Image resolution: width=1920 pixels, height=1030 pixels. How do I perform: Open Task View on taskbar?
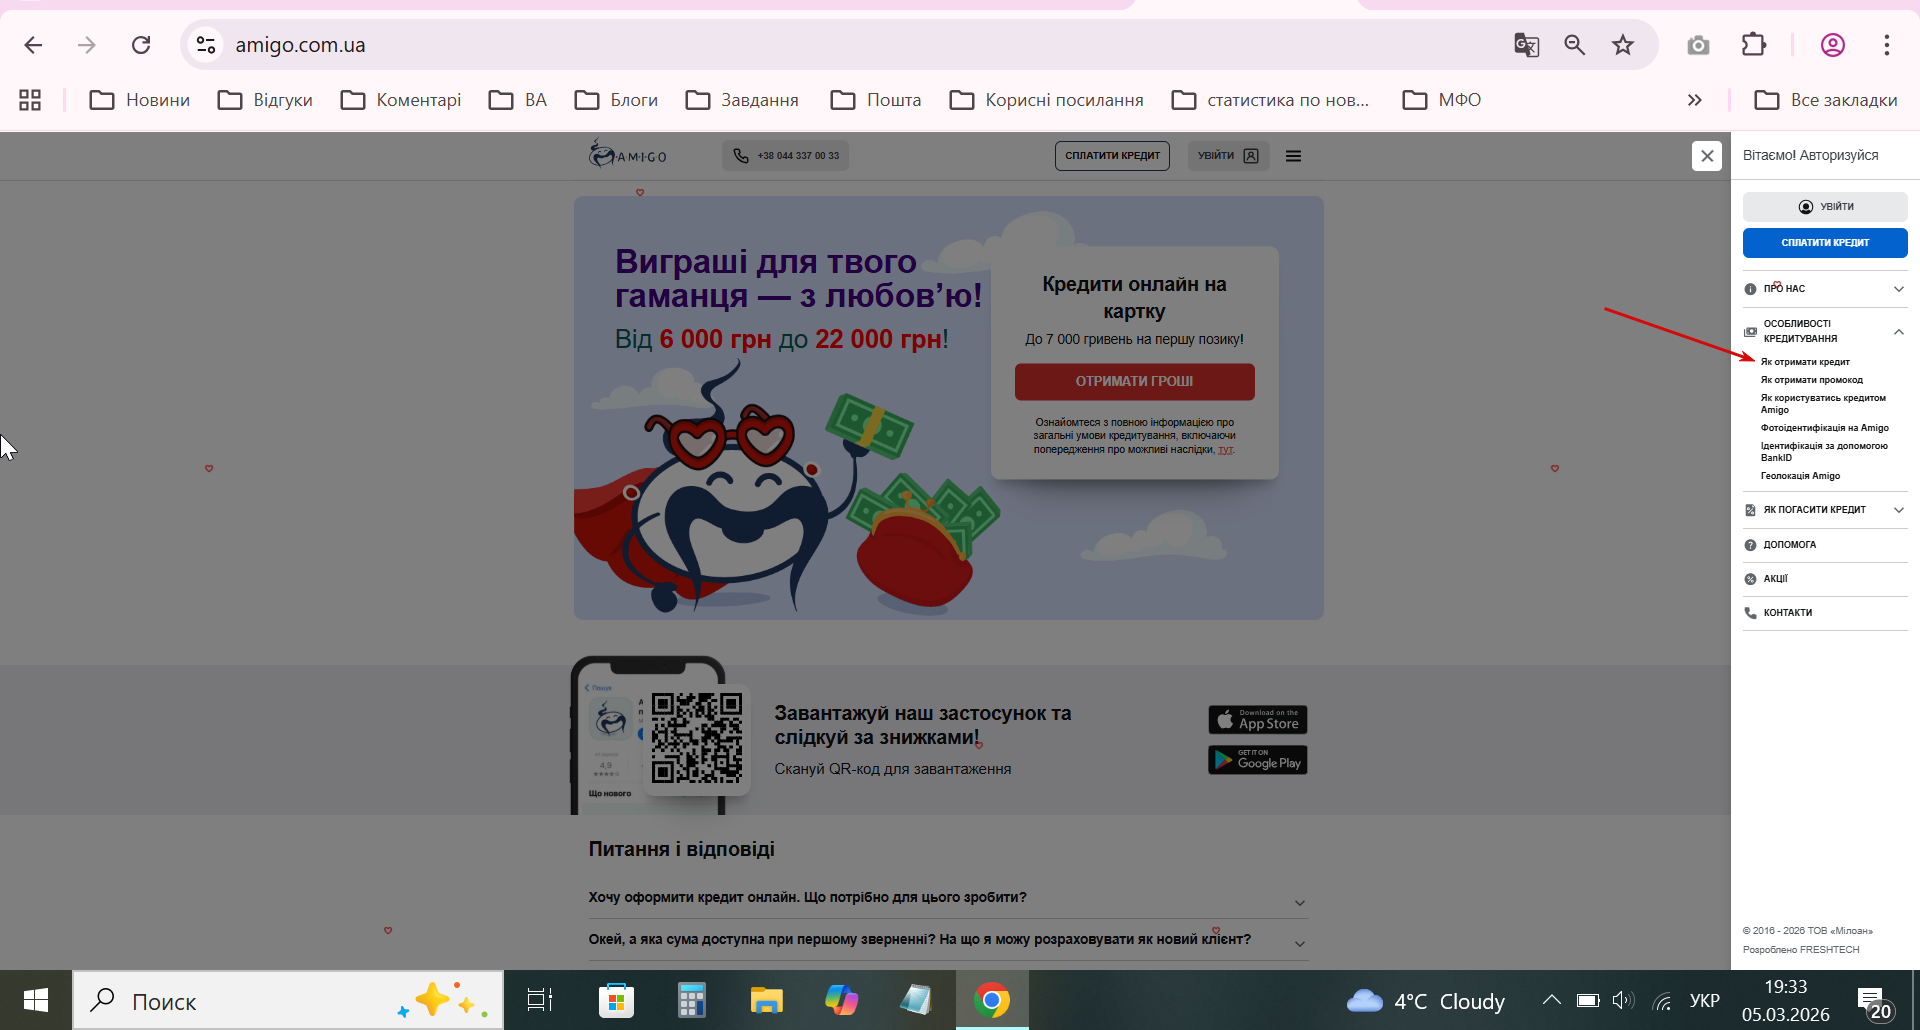click(x=540, y=1000)
